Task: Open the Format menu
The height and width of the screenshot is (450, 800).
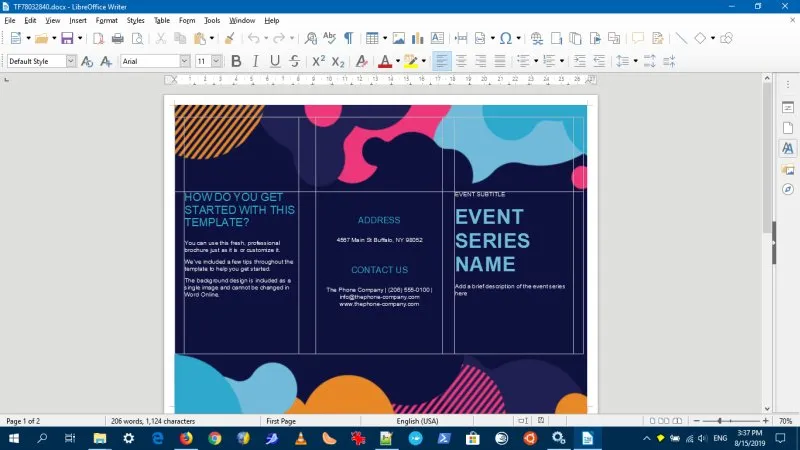Action: click(x=106, y=20)
